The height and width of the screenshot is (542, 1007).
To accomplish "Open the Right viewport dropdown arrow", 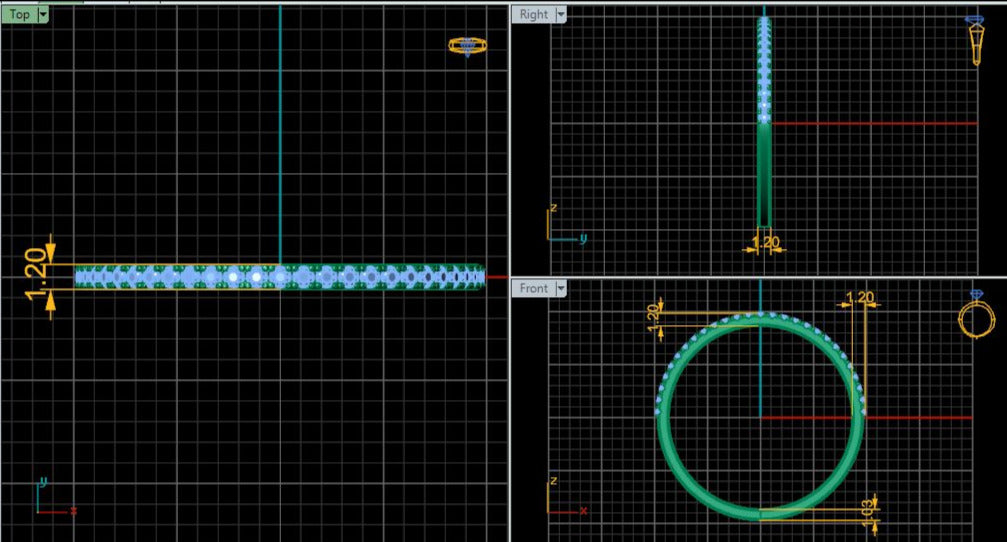I will [x=560, y=14].
